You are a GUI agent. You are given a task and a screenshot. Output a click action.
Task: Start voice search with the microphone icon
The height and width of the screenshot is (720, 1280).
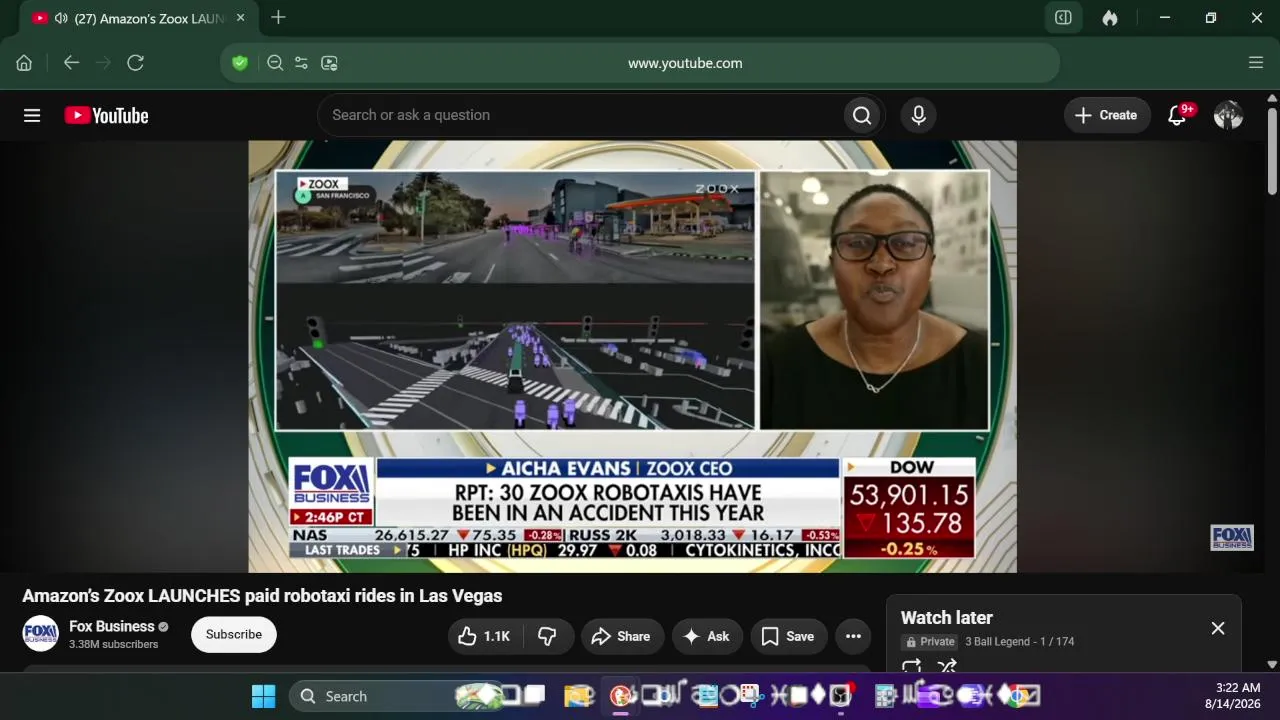pos(919,115)
